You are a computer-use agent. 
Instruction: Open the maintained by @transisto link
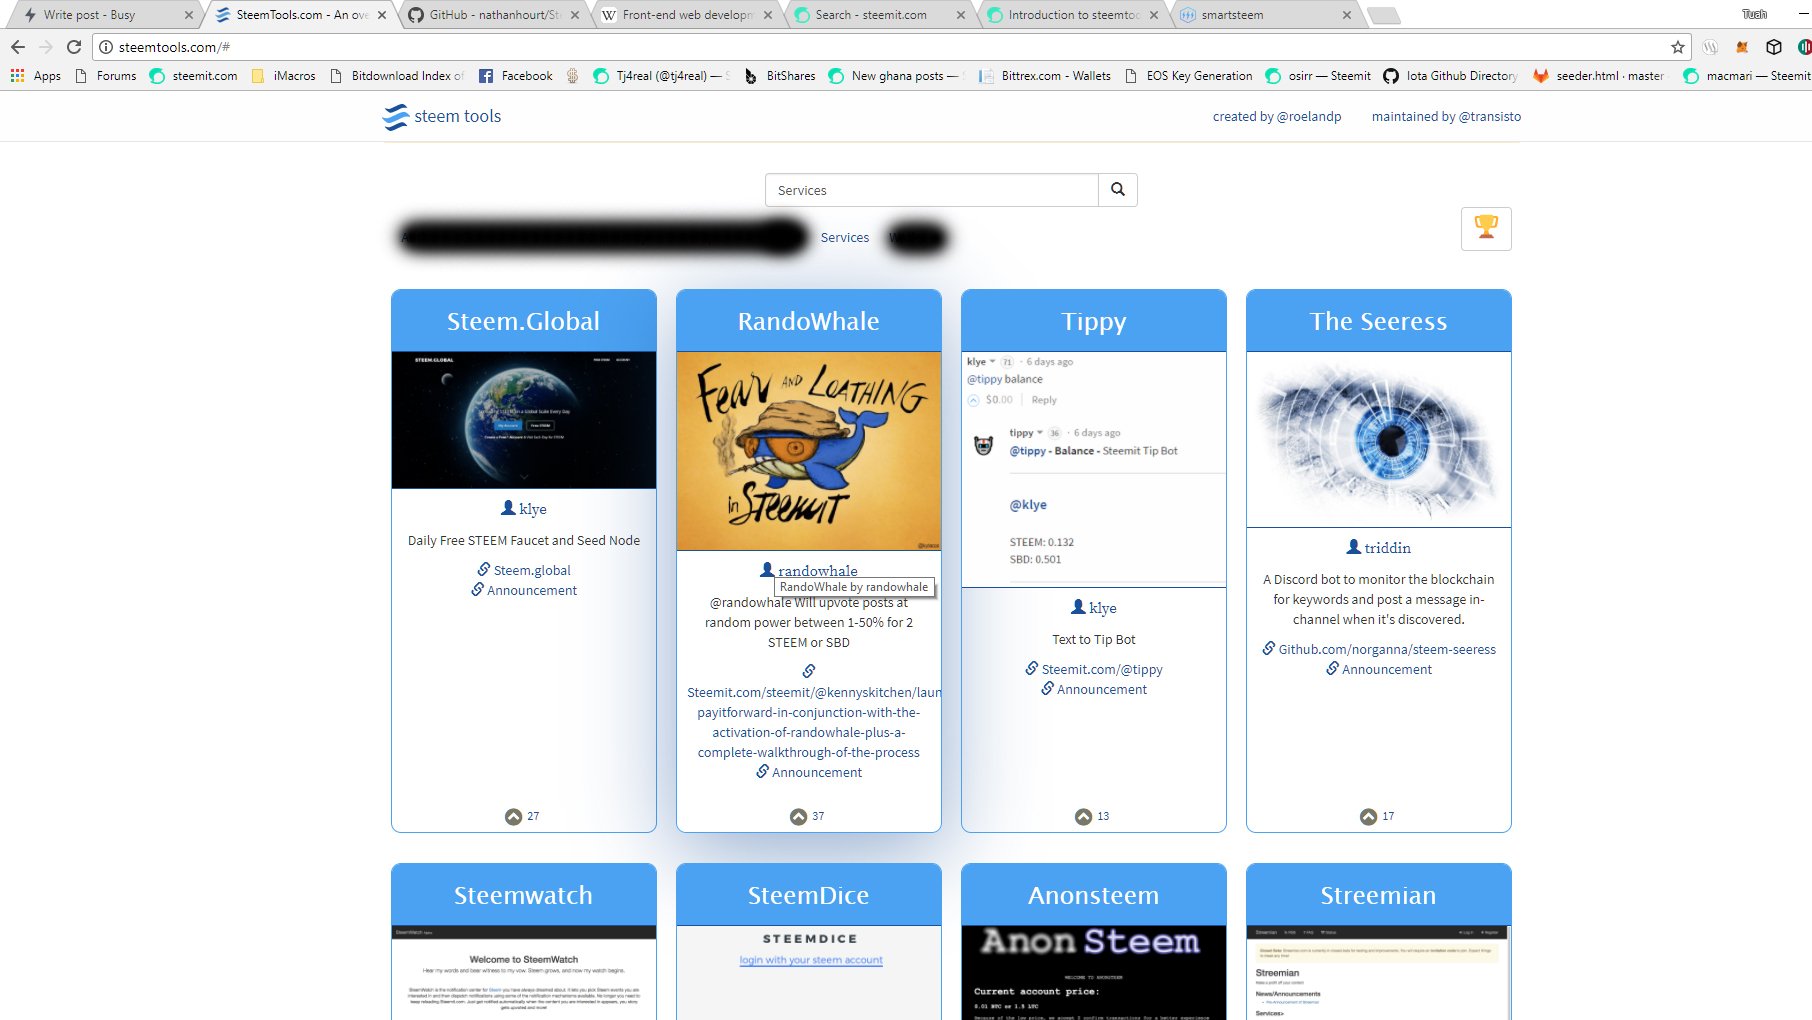pyautogui.click(x=1446, y=117)
